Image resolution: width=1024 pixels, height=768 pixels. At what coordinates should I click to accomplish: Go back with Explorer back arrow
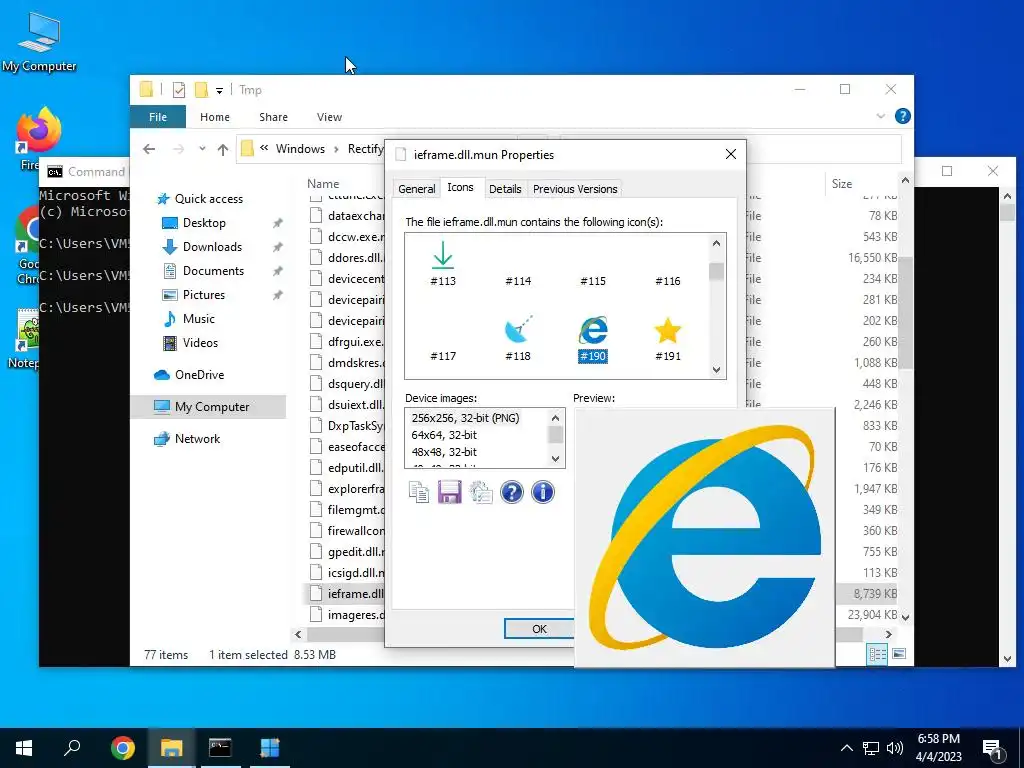click(149, 149)
